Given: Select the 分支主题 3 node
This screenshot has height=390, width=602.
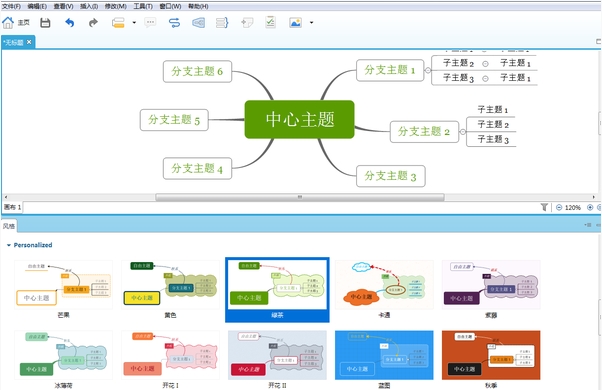Looking at the screenshot, I should [390, 176].
